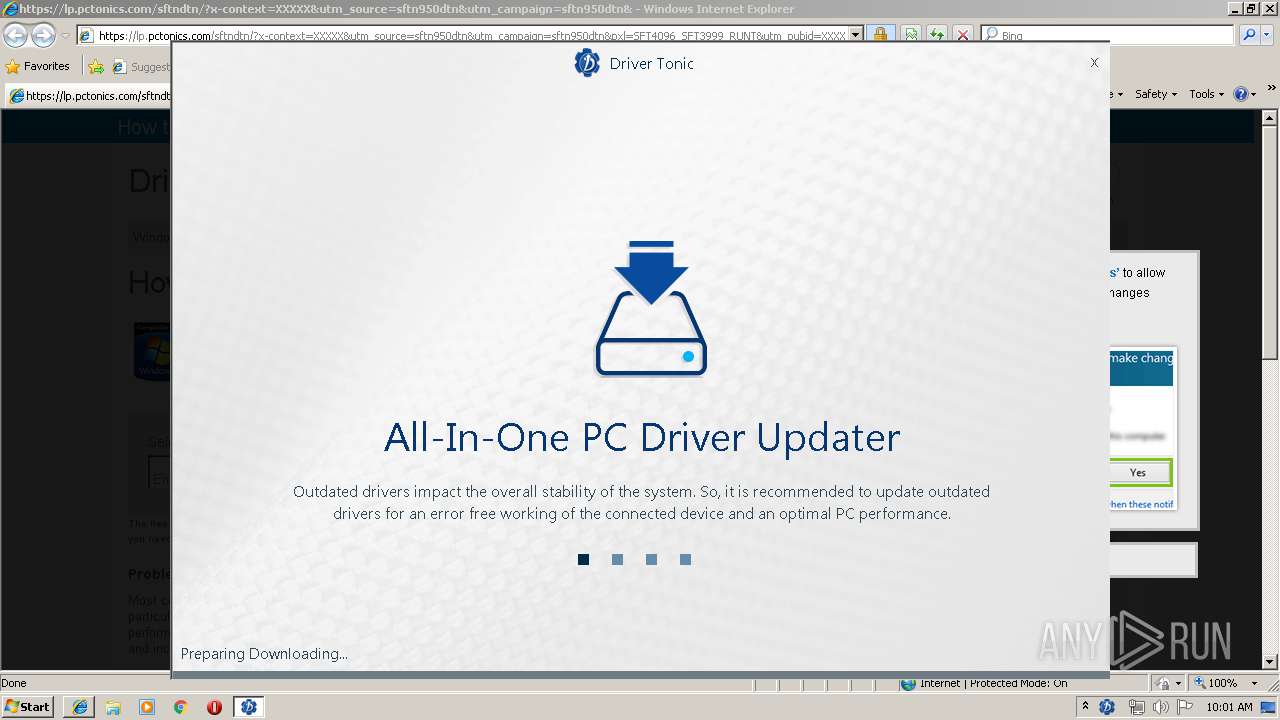This screenshot has height=720, width=1280.
Task: Click the security lock icon
Action: (880, 35)
